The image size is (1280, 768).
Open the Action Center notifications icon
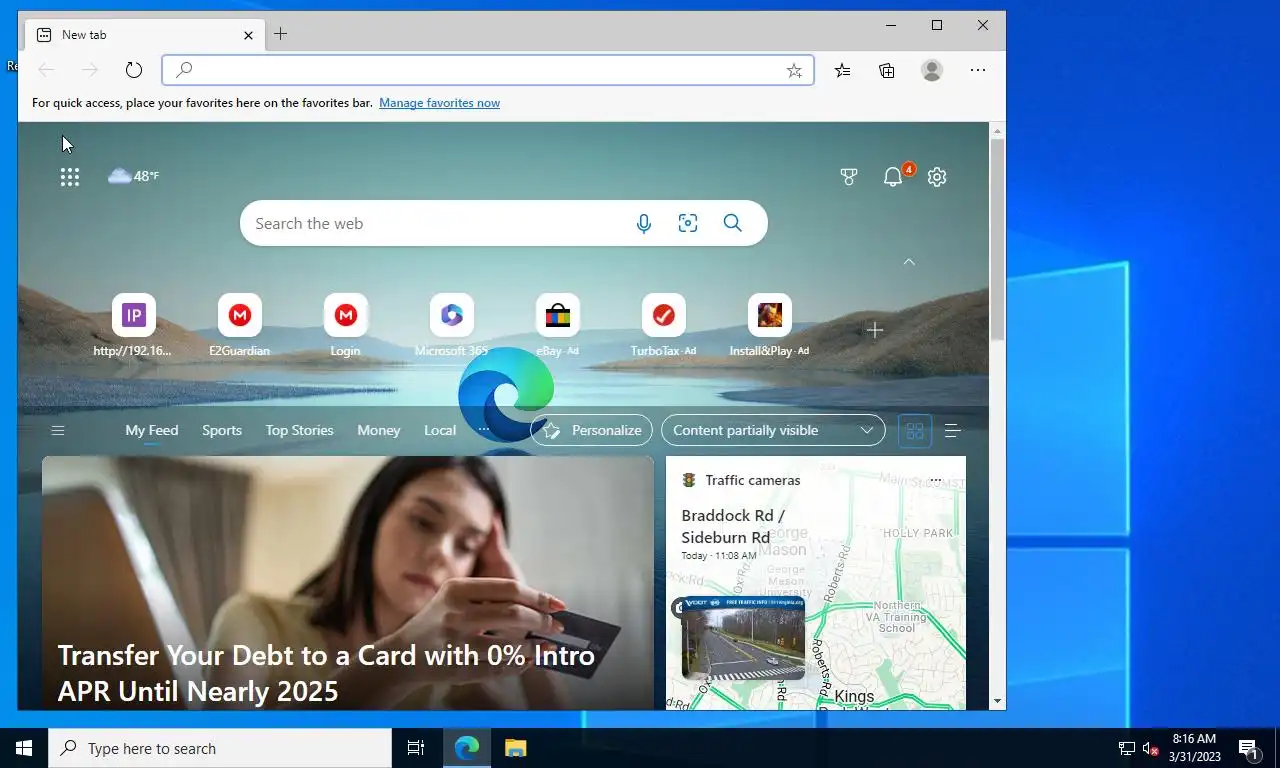(x=1249, y=748)
